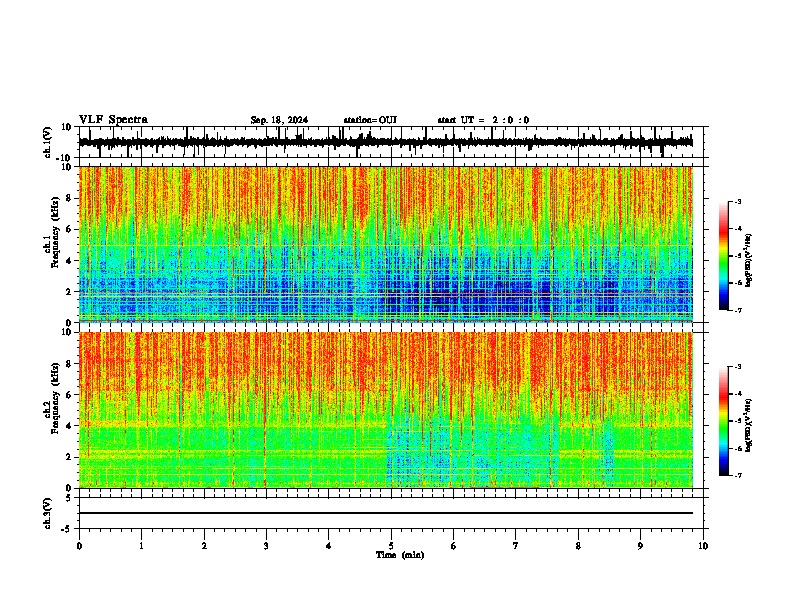Click the time axis tick label "5"
Image resolution: width=792 pixels, height=612 pixels.
(x=391, y=546)
